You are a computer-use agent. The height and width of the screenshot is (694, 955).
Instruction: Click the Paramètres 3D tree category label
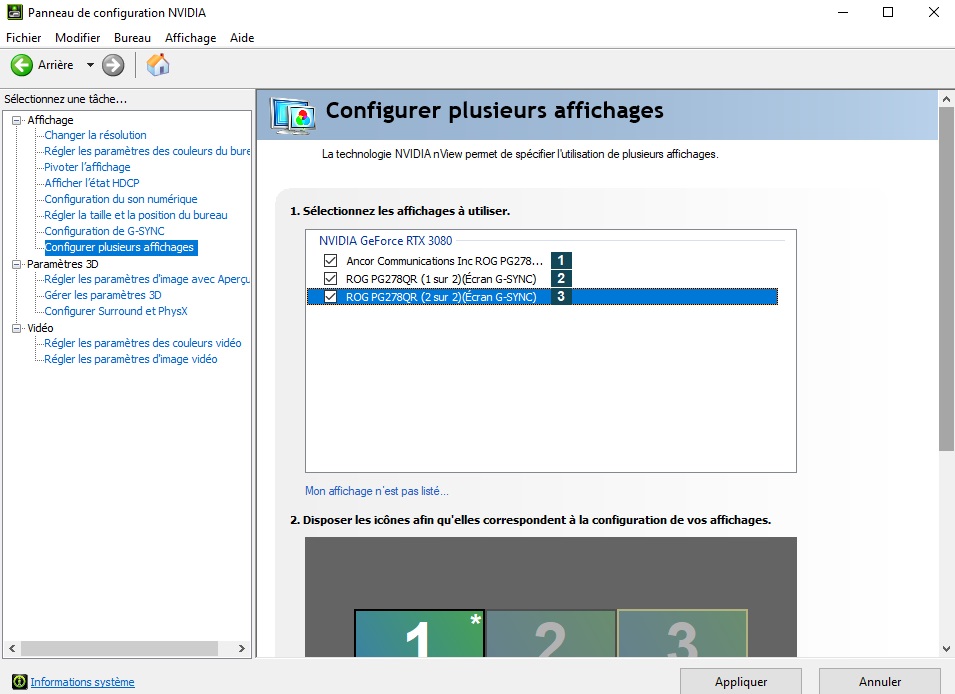(x=62, y=264)
